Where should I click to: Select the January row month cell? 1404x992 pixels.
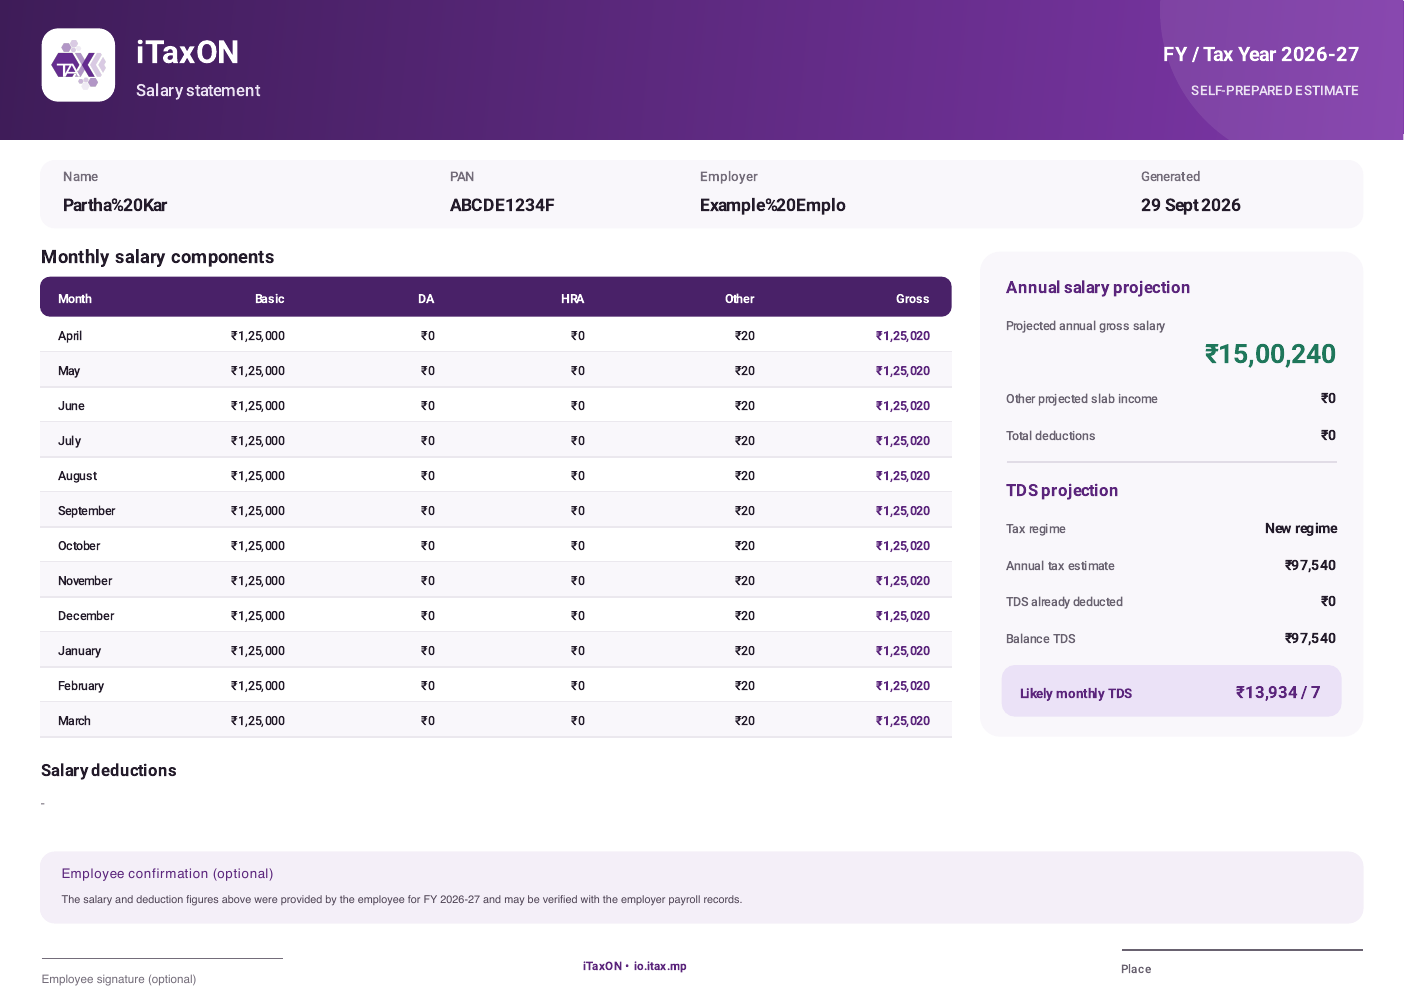(80, 651)
